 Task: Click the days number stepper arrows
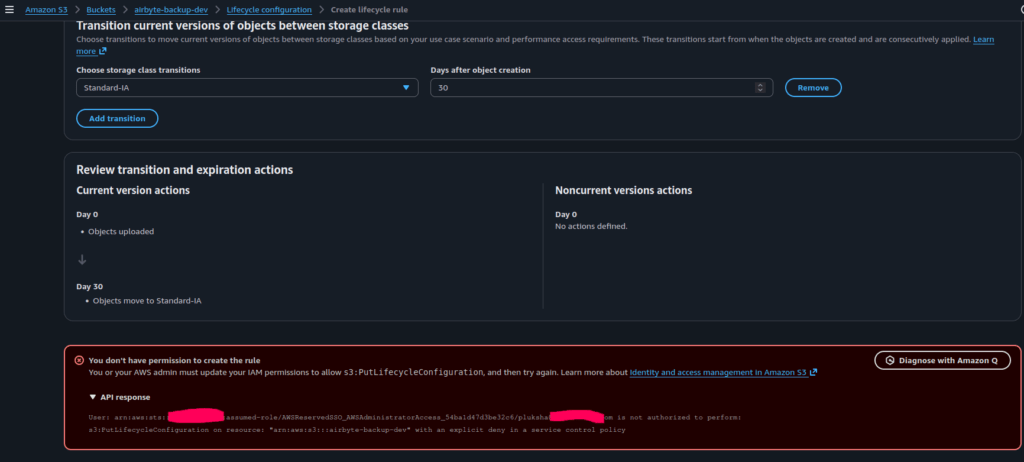pos(760,88)
